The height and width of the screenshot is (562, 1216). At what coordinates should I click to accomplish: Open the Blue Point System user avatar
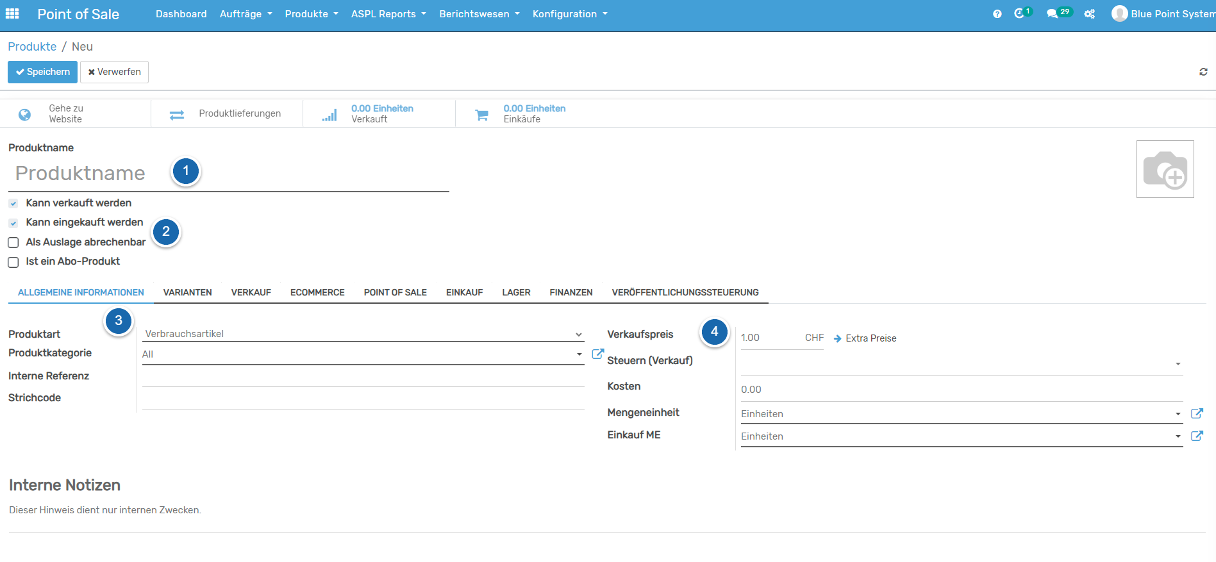click(1120, 14)
